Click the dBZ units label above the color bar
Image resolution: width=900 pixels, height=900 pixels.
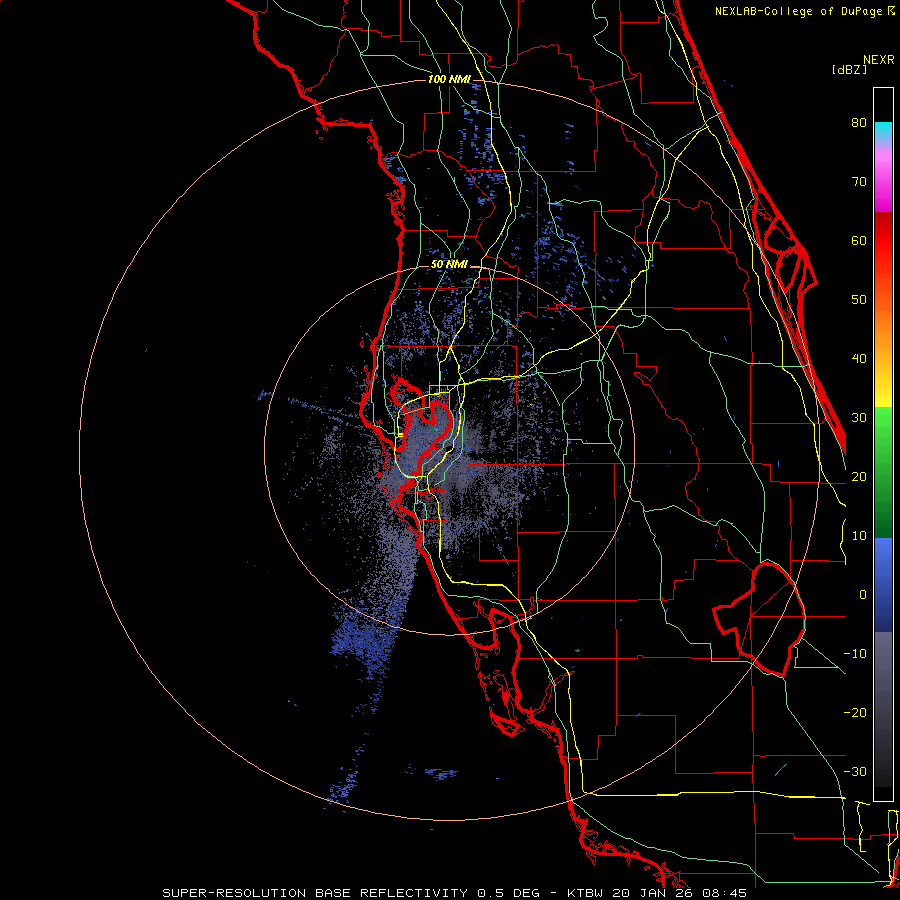tap(849, 69)
